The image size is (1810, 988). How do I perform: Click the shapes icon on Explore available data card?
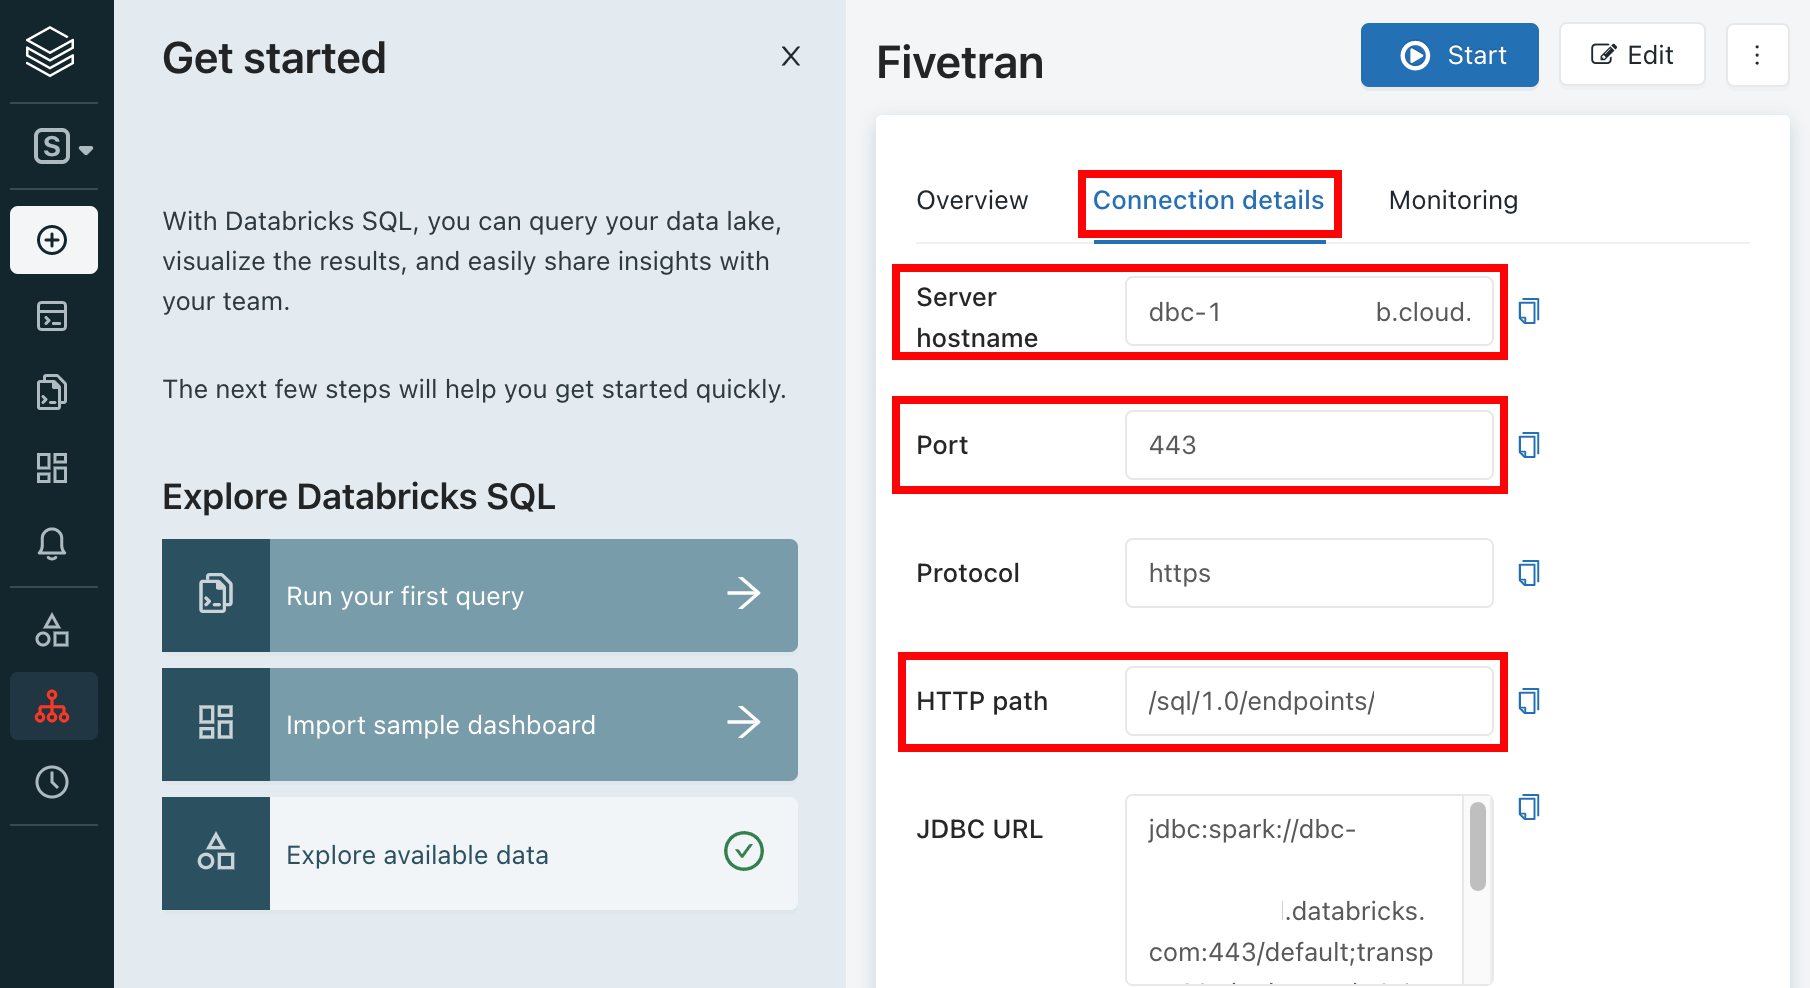(x=216, y=851)
